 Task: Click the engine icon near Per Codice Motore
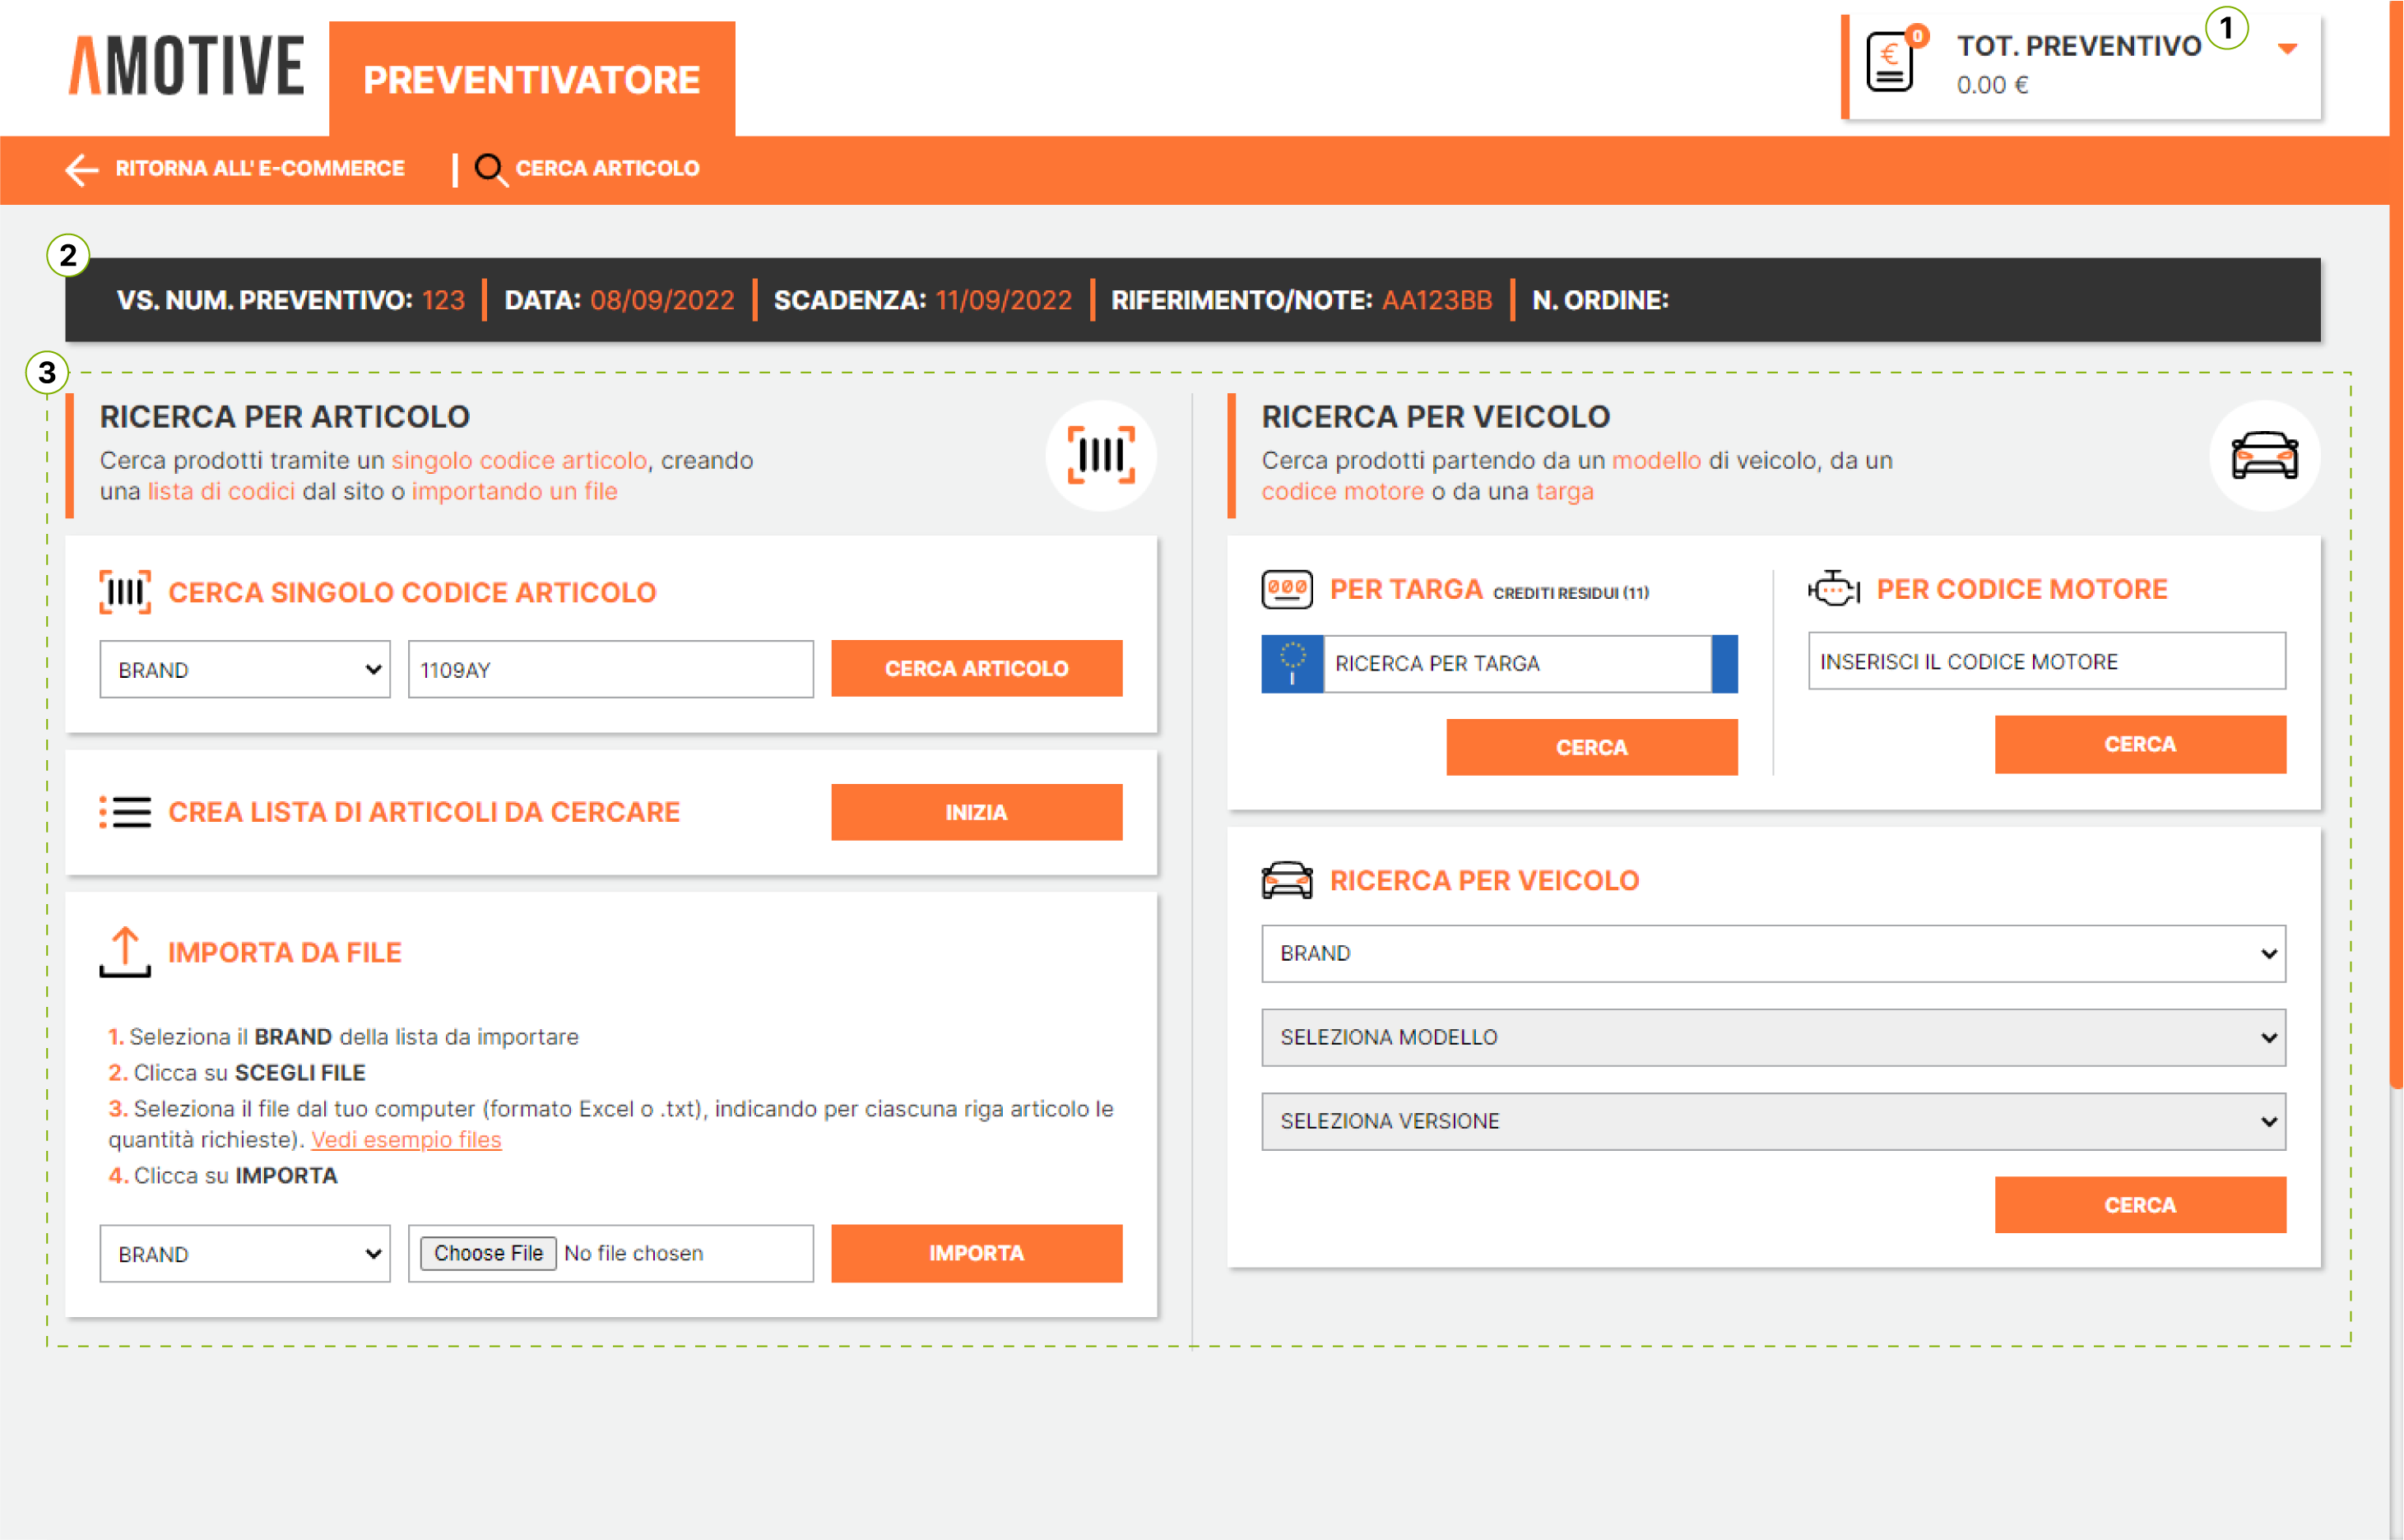coord(1833,589)
